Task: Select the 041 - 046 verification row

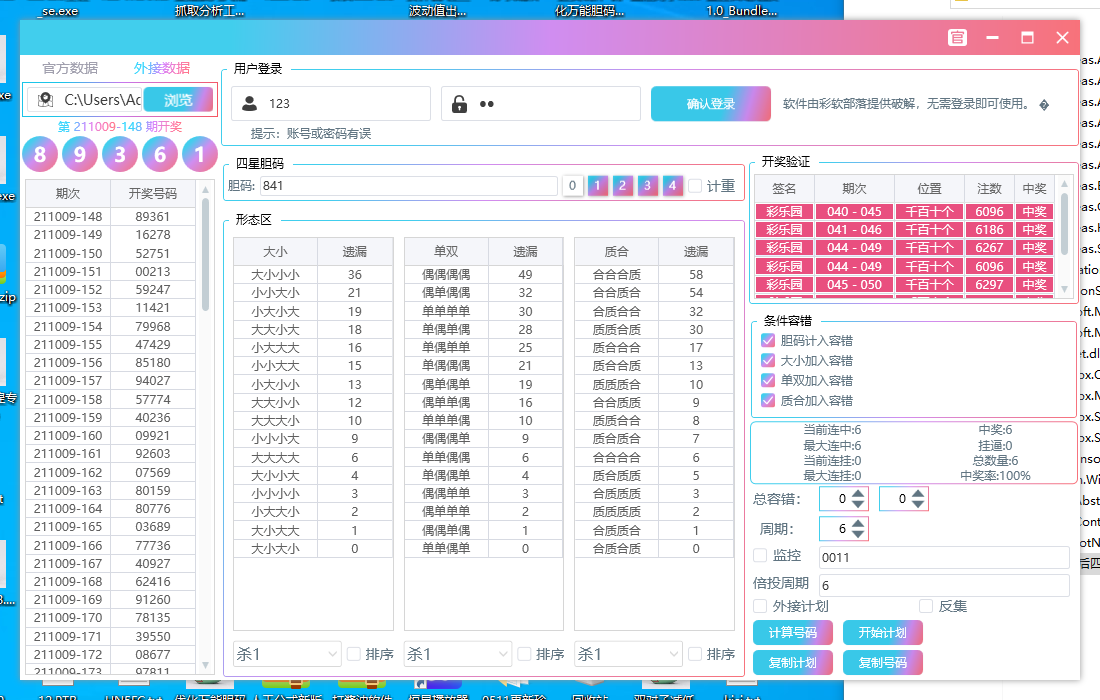Action: pyautogui.click(x=903, y=229)
